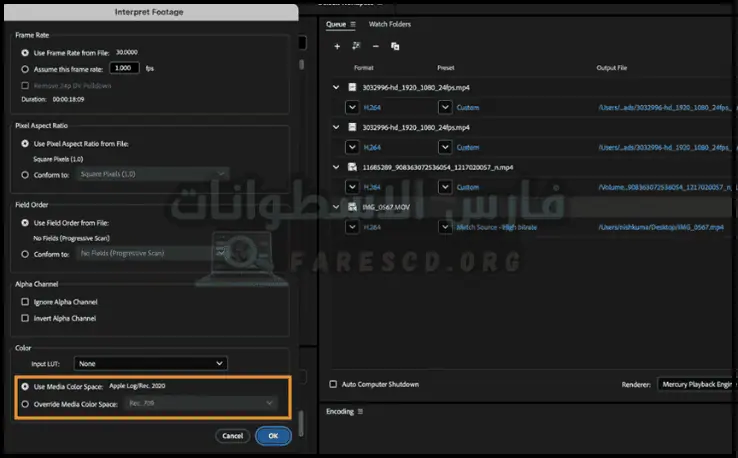The width and height of the screenshot is (738, 458).
Task: Click the Add Output settings icon
Action: (356, 46)
